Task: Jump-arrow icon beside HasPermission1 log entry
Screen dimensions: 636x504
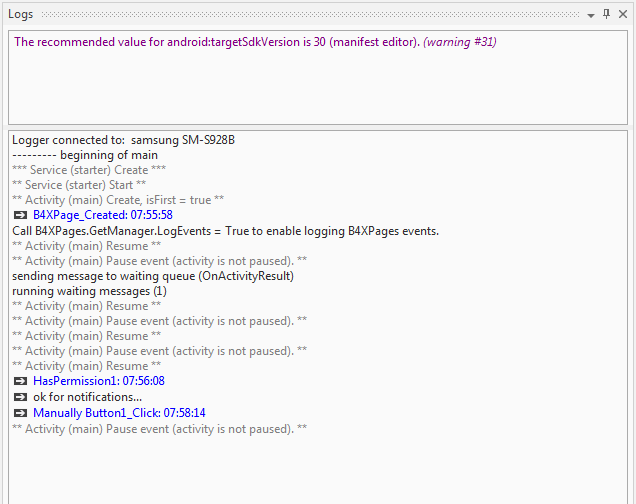Action: (20, 381)
